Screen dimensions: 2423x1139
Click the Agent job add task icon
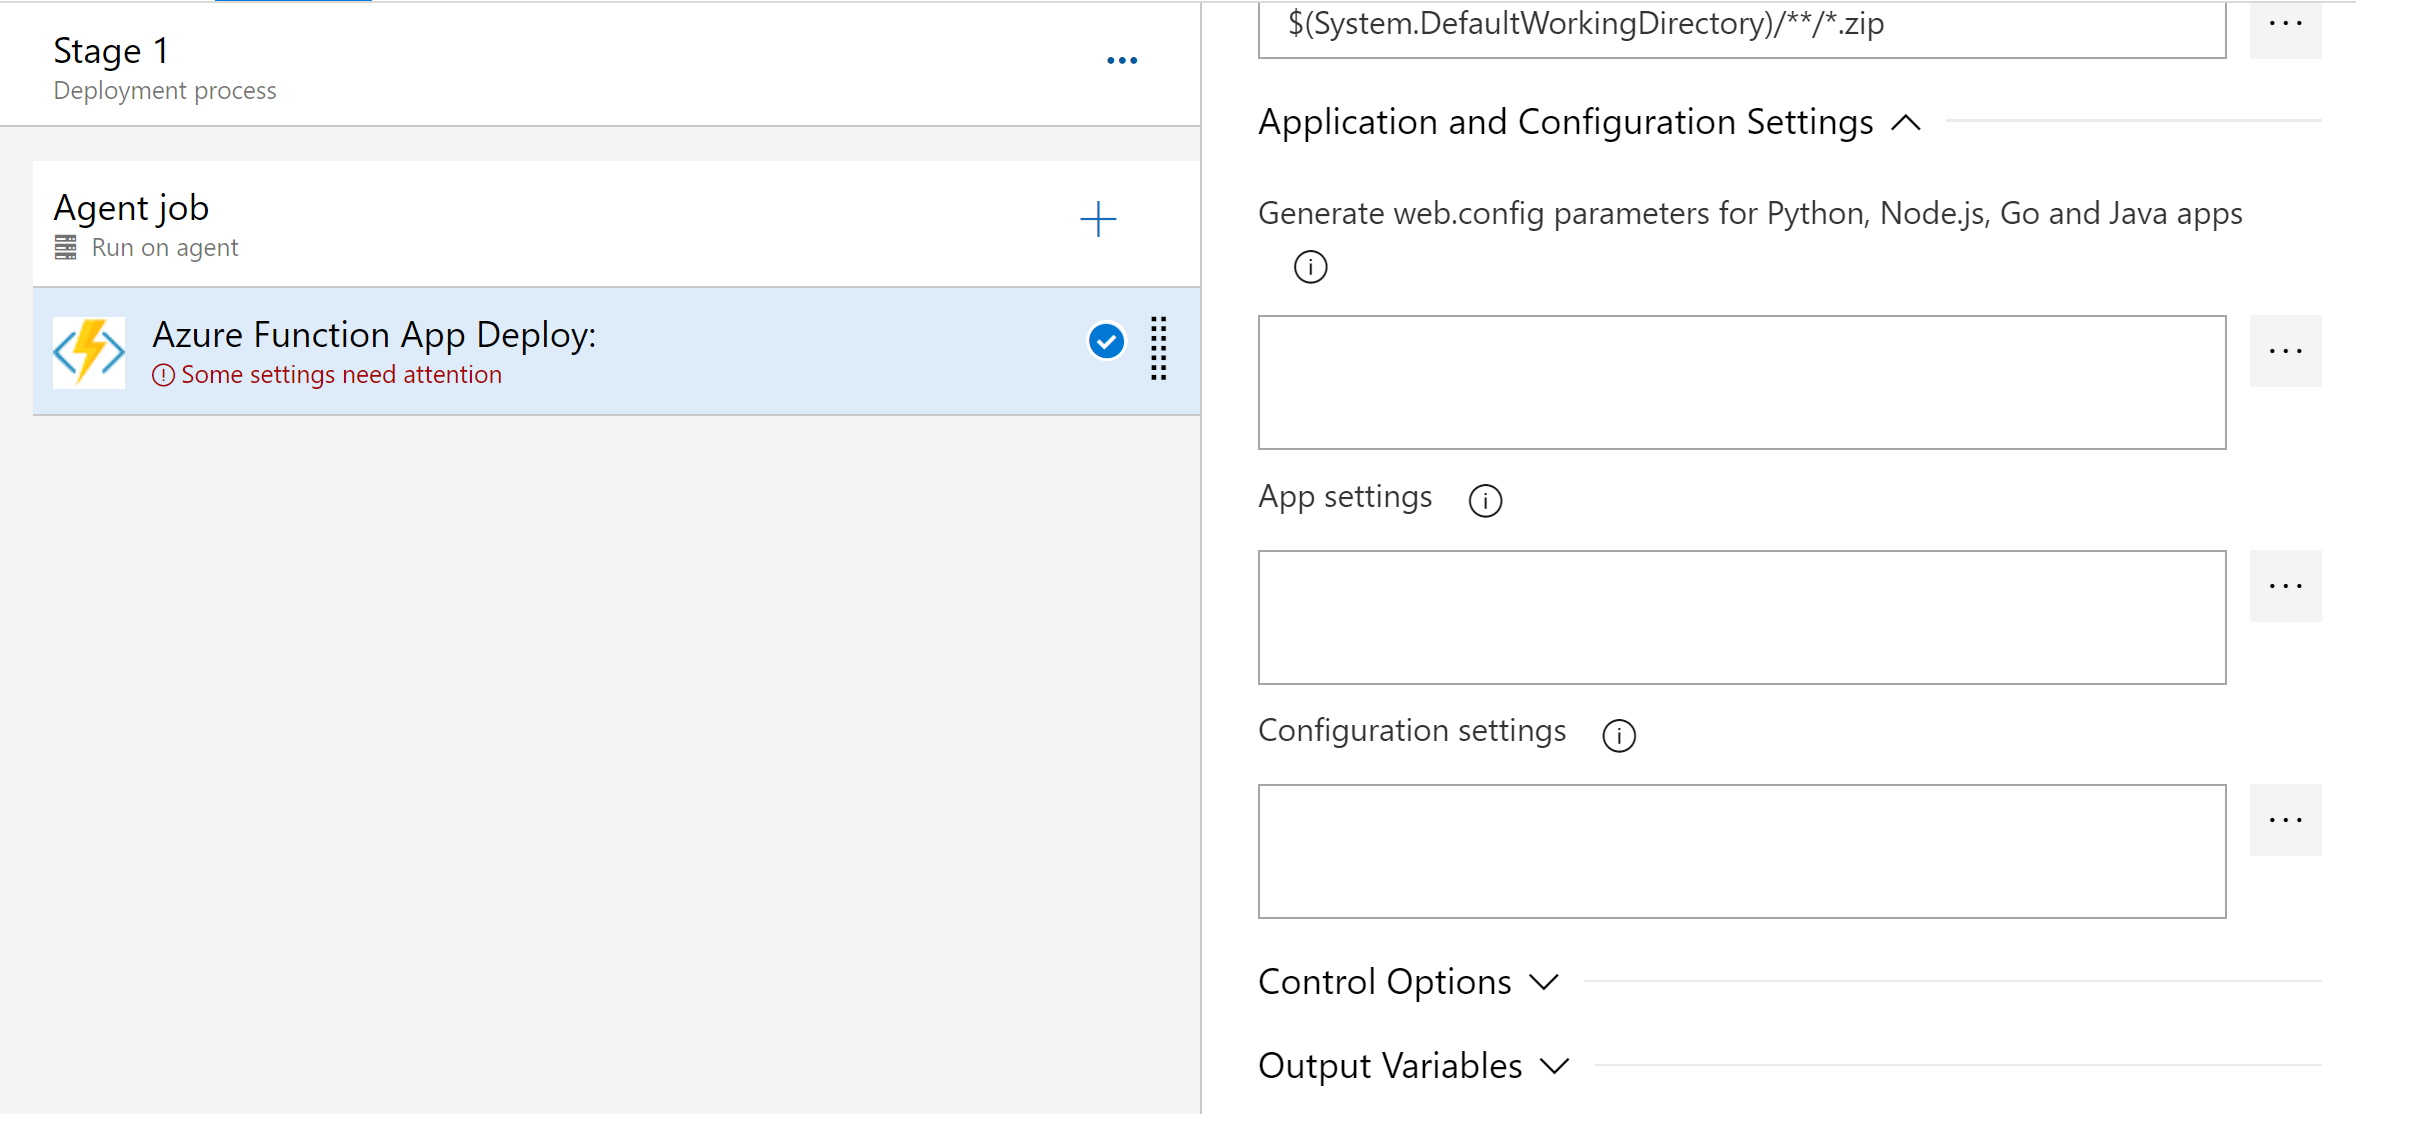click(x=1099, y=219)
